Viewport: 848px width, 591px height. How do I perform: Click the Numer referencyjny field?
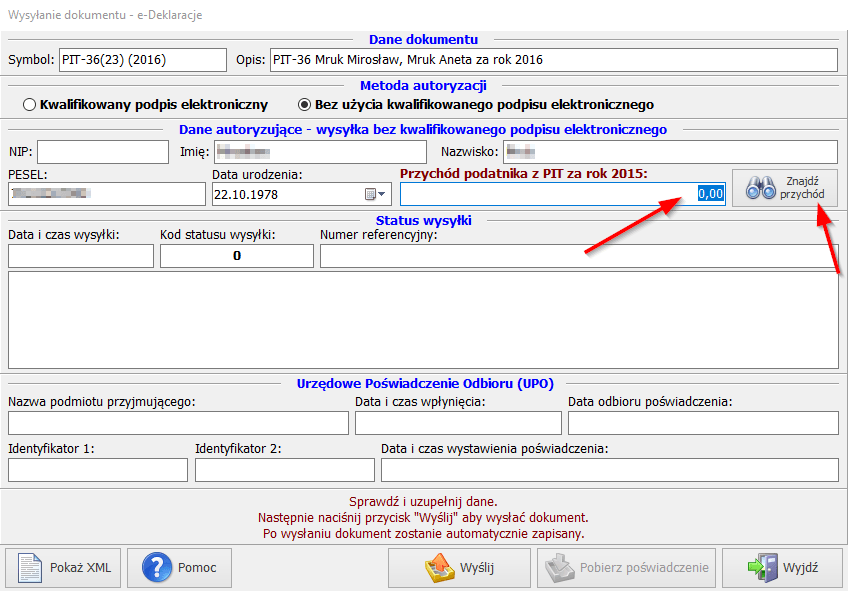point(578,256)
